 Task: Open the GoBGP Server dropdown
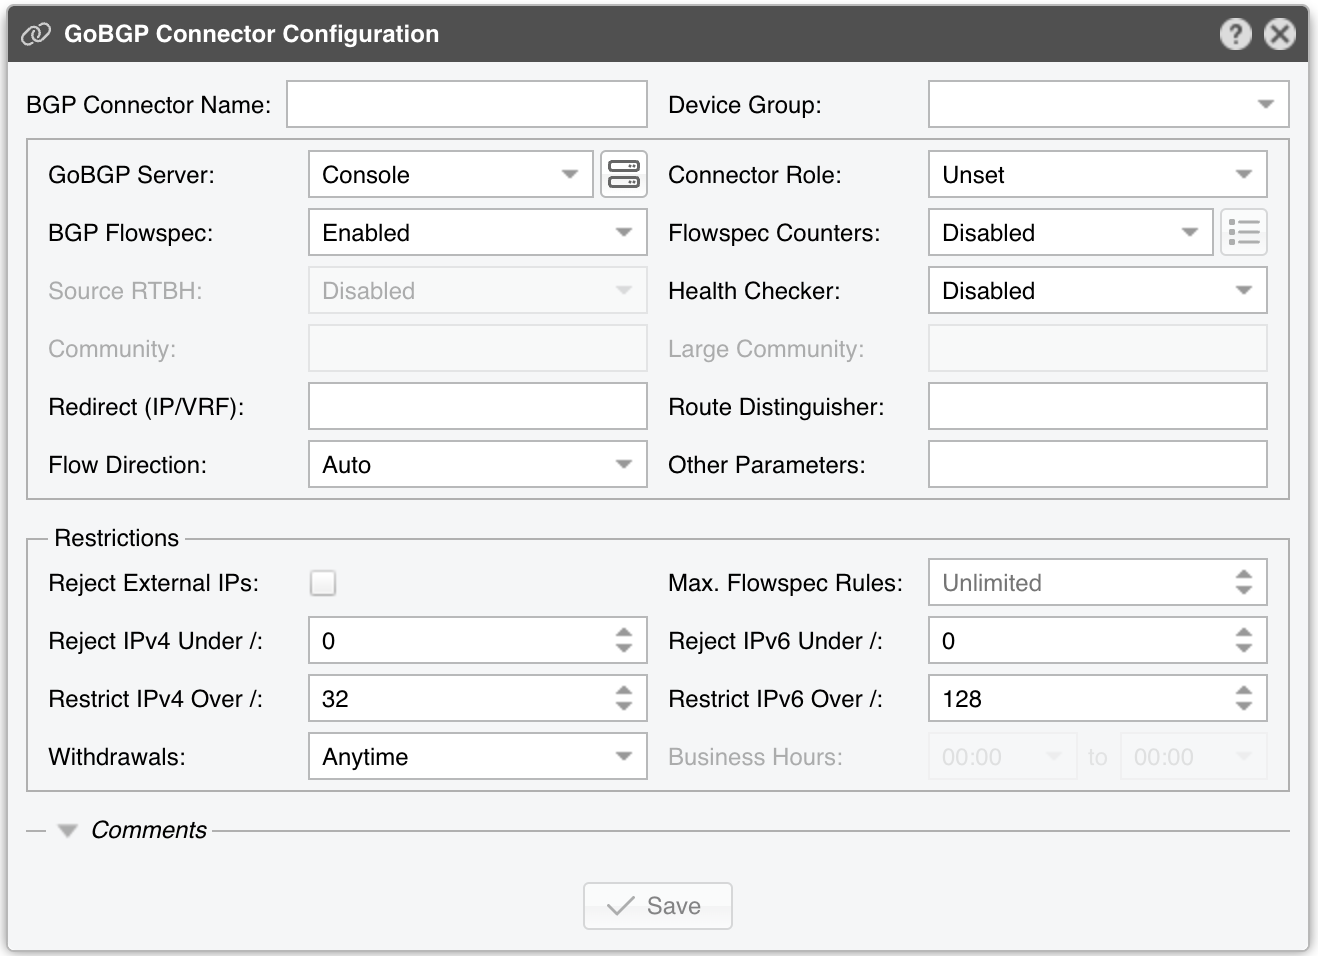pos(451,174)
